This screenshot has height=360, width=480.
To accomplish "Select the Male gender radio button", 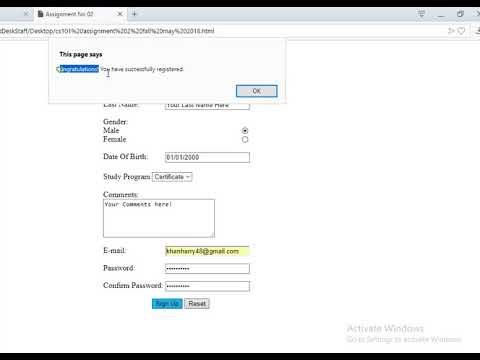I will [x=245, y=130].
